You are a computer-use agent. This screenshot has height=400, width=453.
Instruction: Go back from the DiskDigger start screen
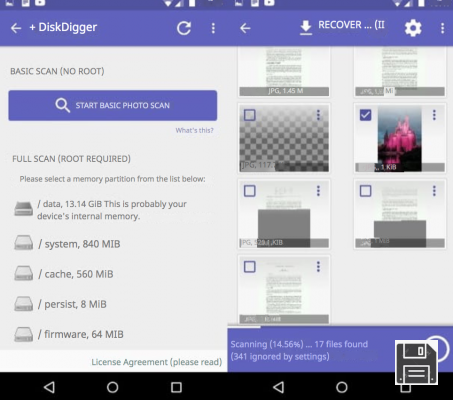(16, 28)
